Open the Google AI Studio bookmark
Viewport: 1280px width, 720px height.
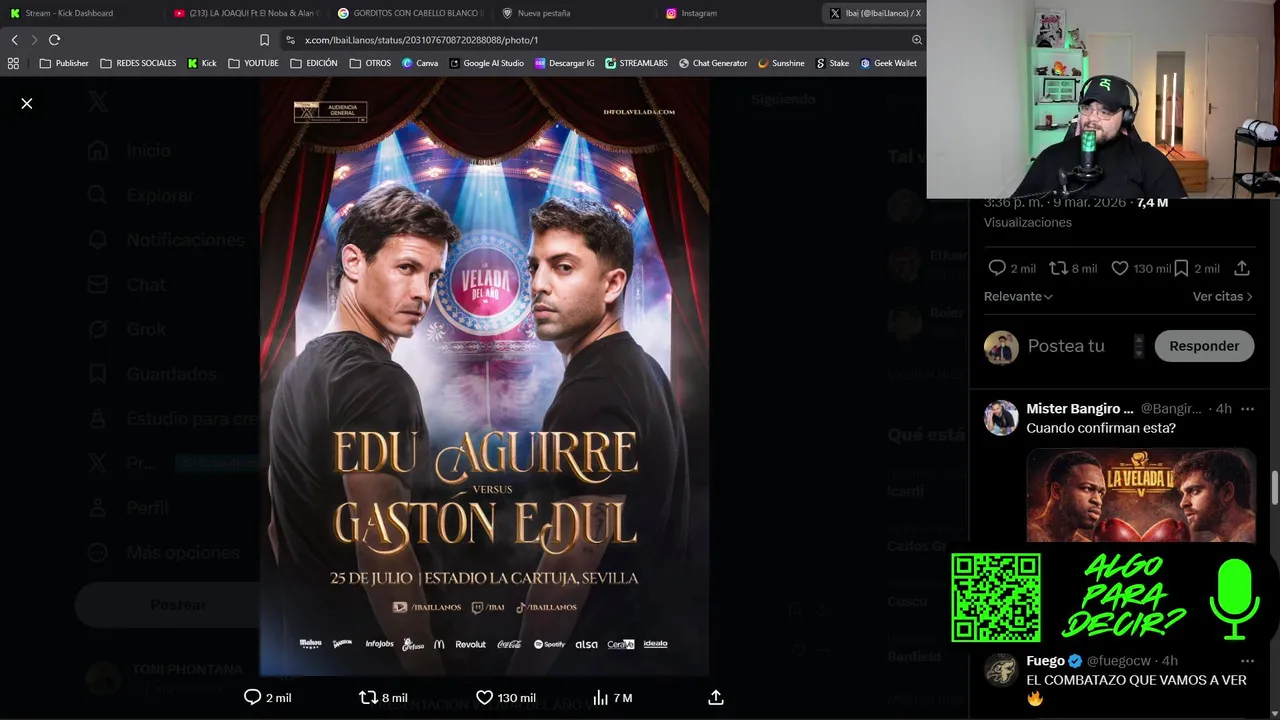487,63
